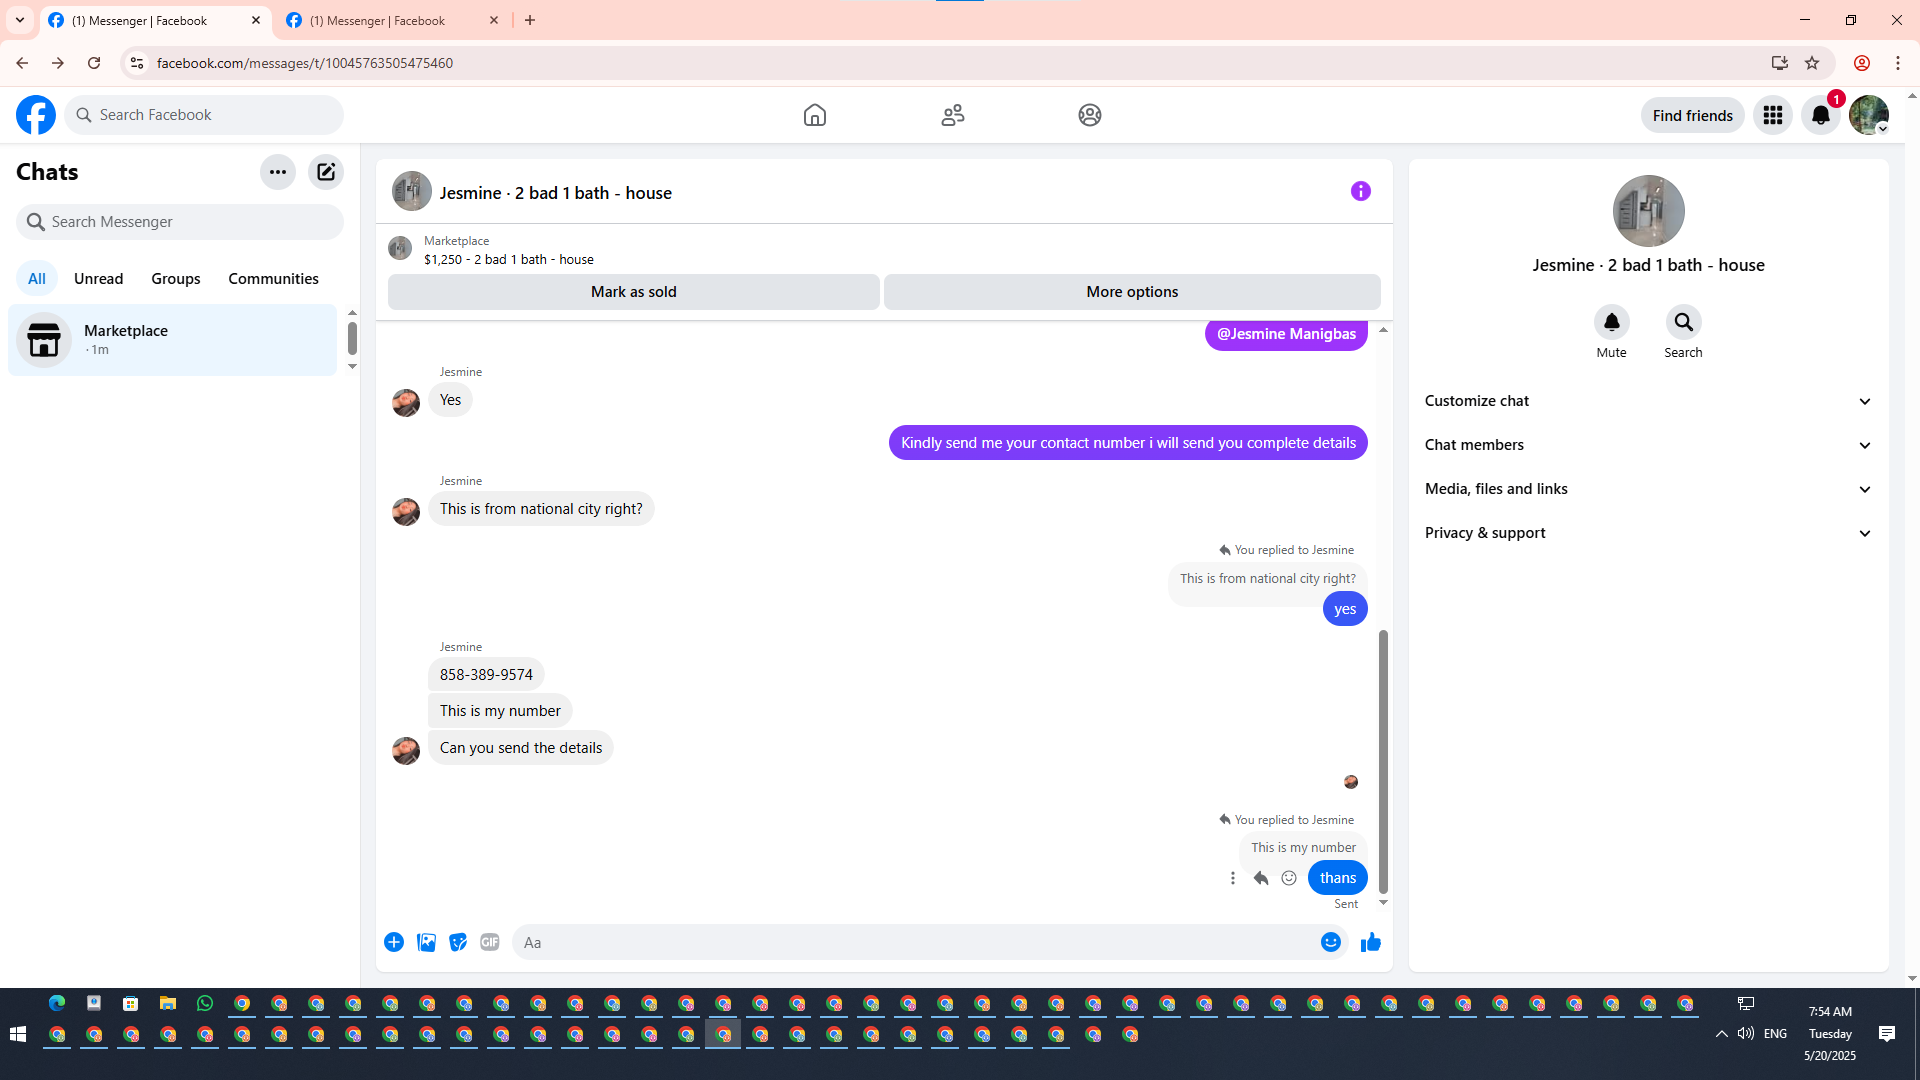
Task: Open the Chats options three-dots menu
Action: [278, 172]
